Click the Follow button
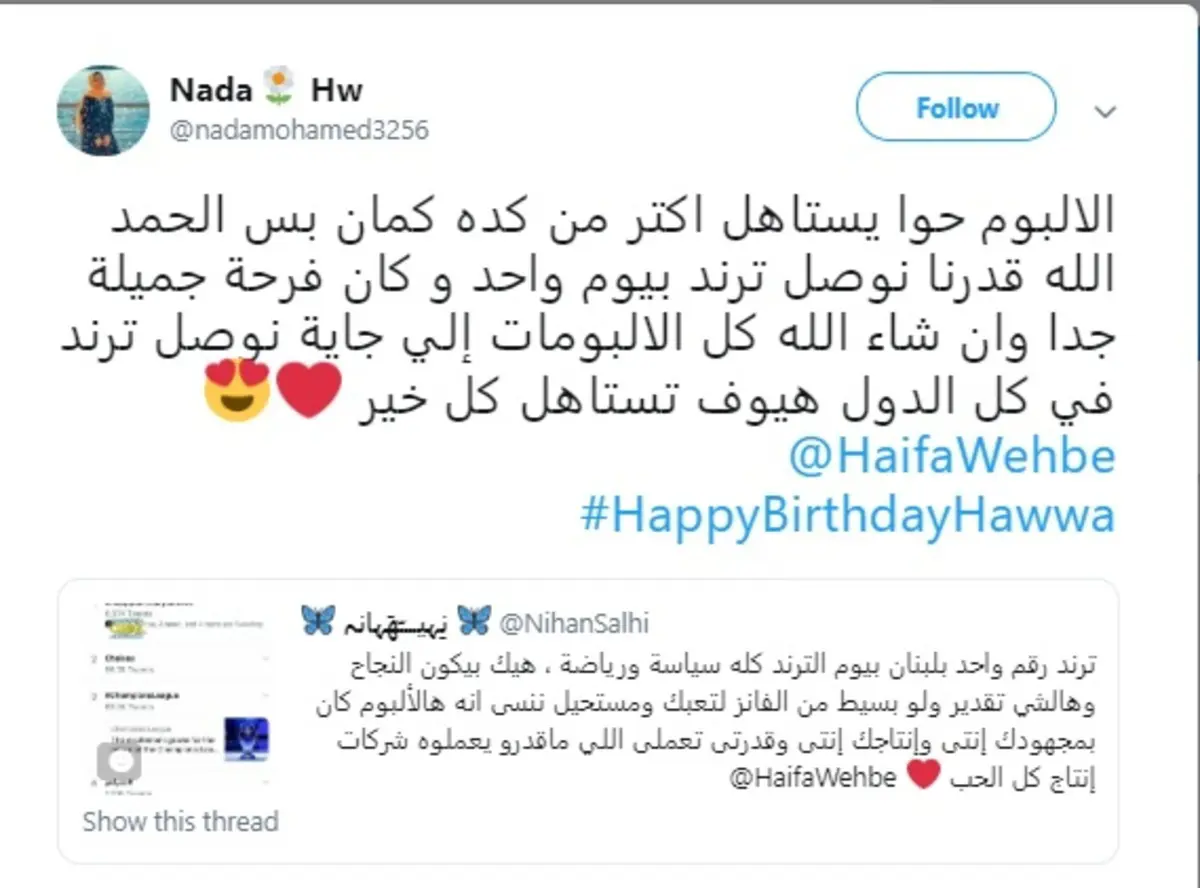The width and height of the screenshot is (1200, 888). click(x=956, y=108)
